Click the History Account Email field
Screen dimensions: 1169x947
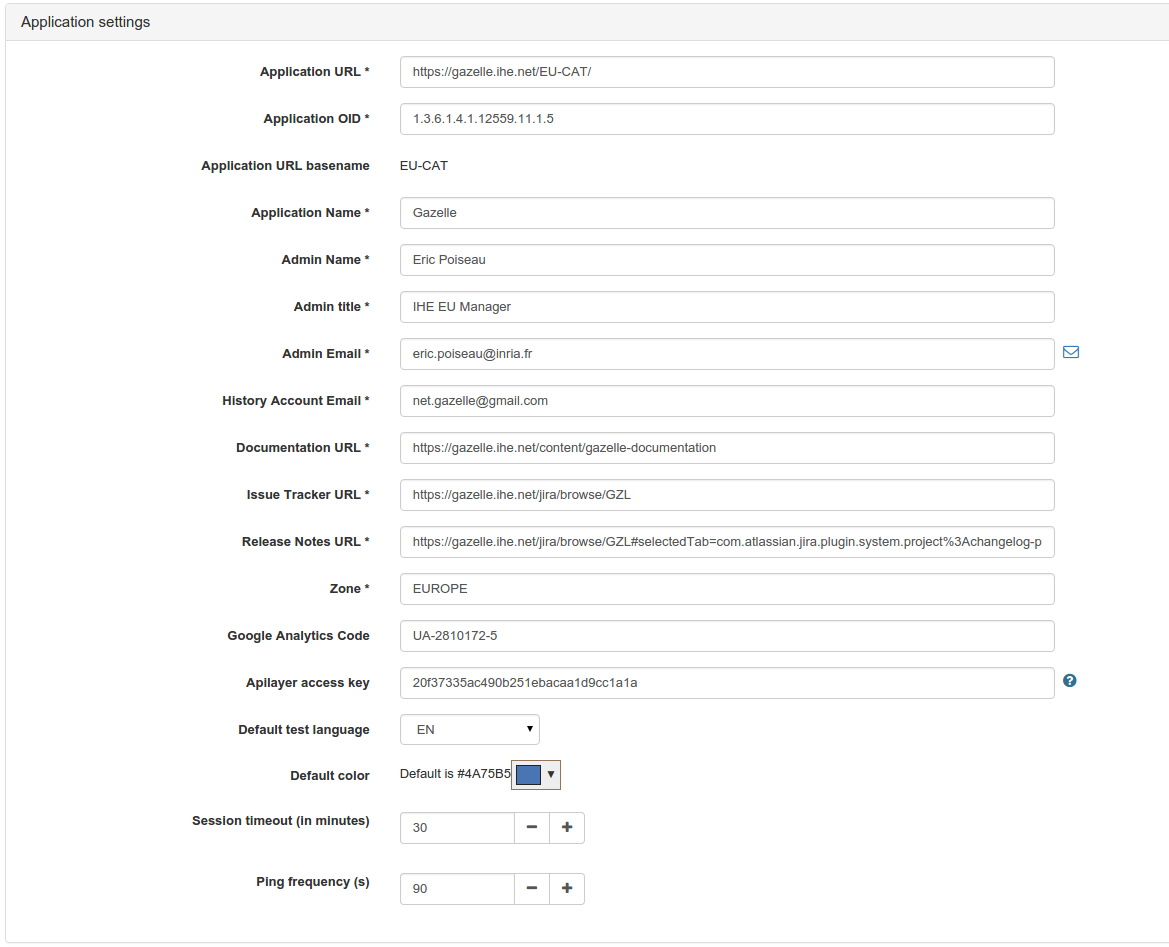tap(726, 401)
